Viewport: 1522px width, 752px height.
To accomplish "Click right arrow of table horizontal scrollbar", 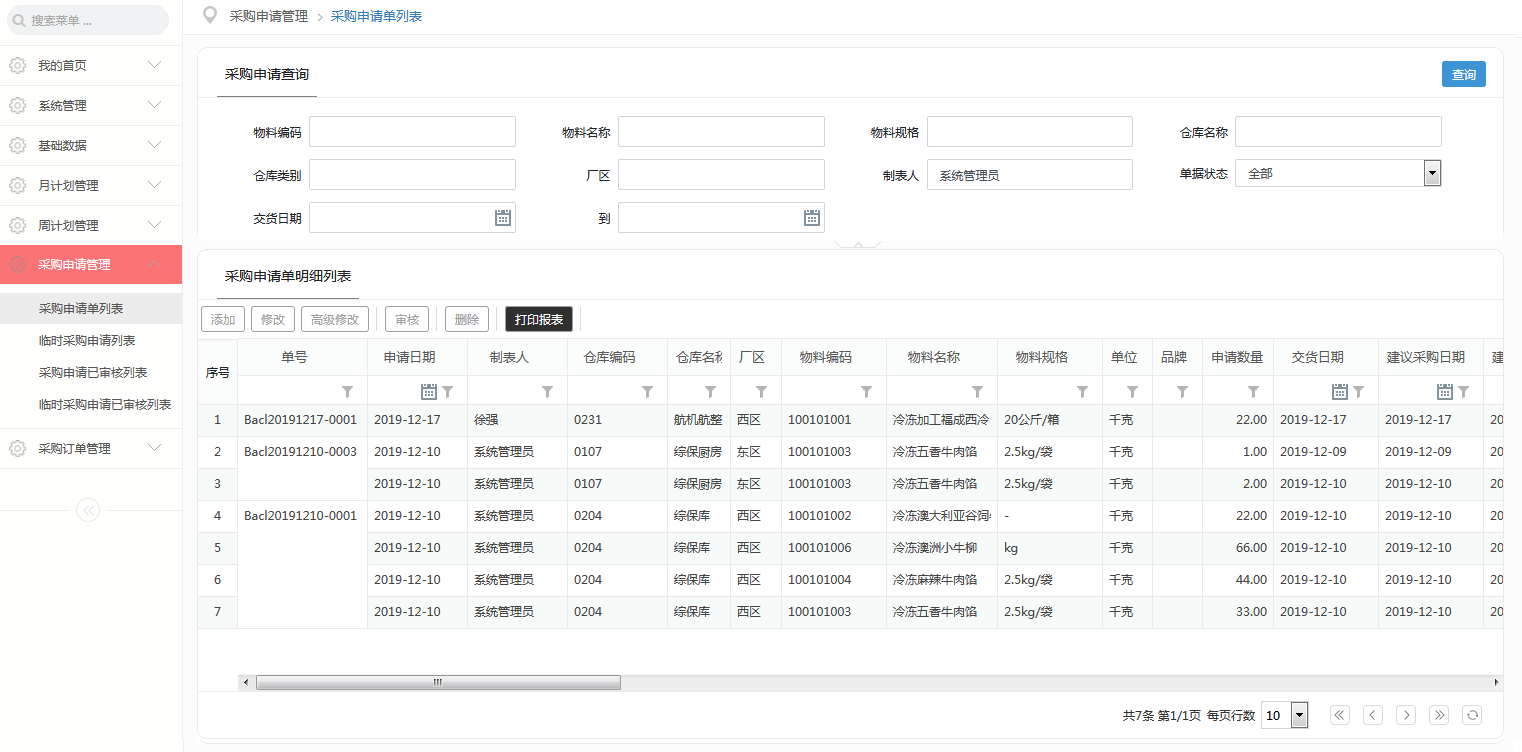I will click(x=1496, y=682).
